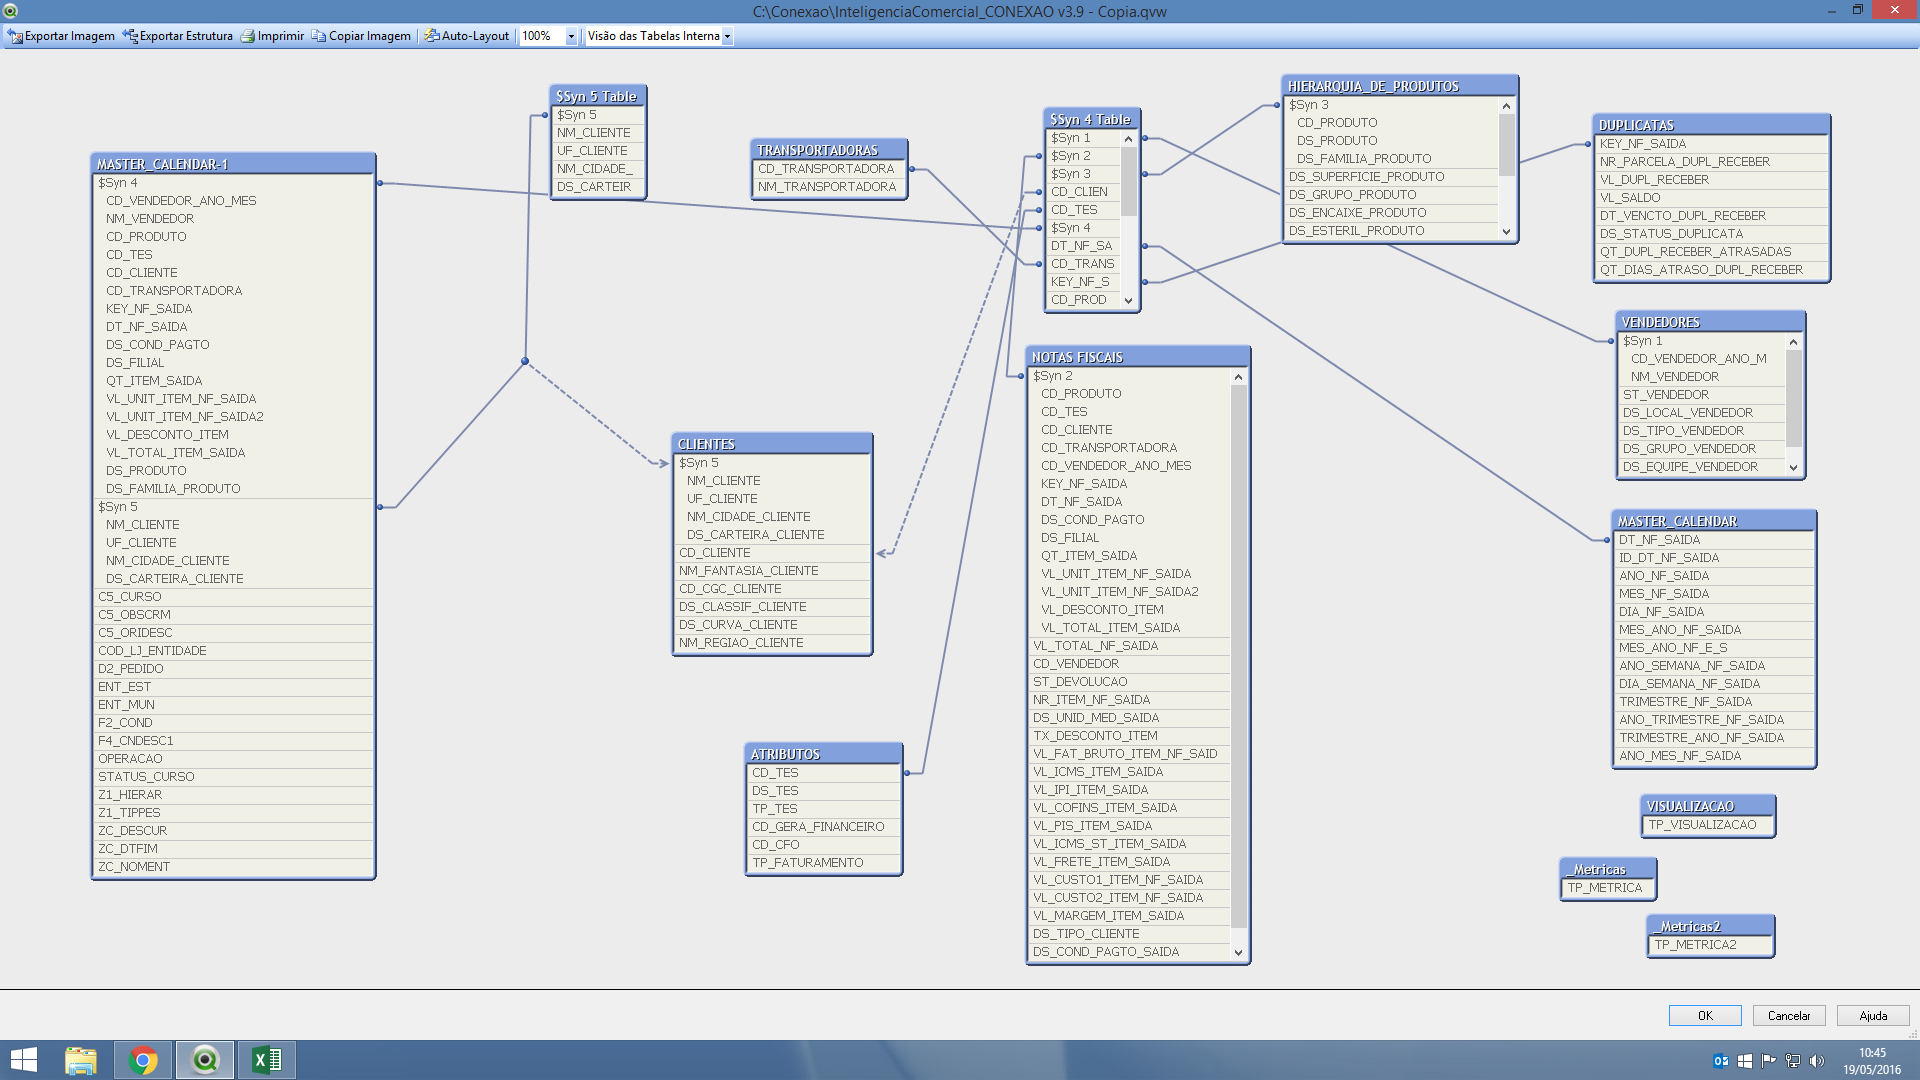Click the Exportar Imagem label

(x=70, y=36)
